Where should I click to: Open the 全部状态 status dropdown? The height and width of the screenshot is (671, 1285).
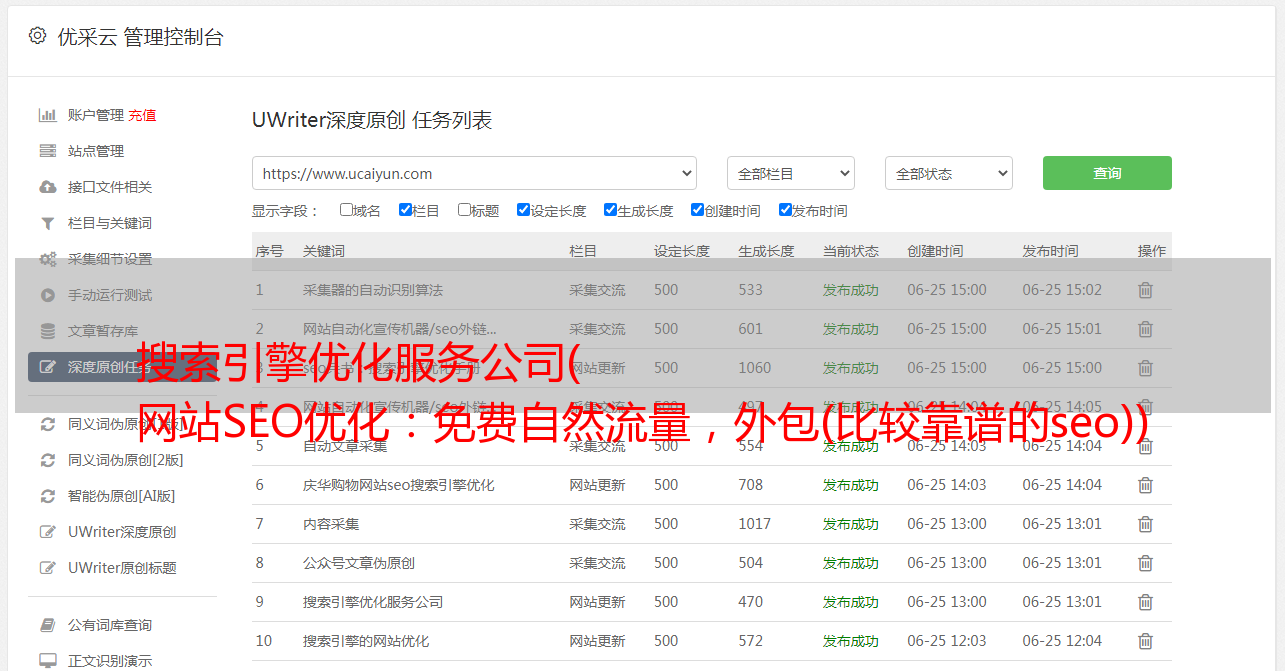948,173
